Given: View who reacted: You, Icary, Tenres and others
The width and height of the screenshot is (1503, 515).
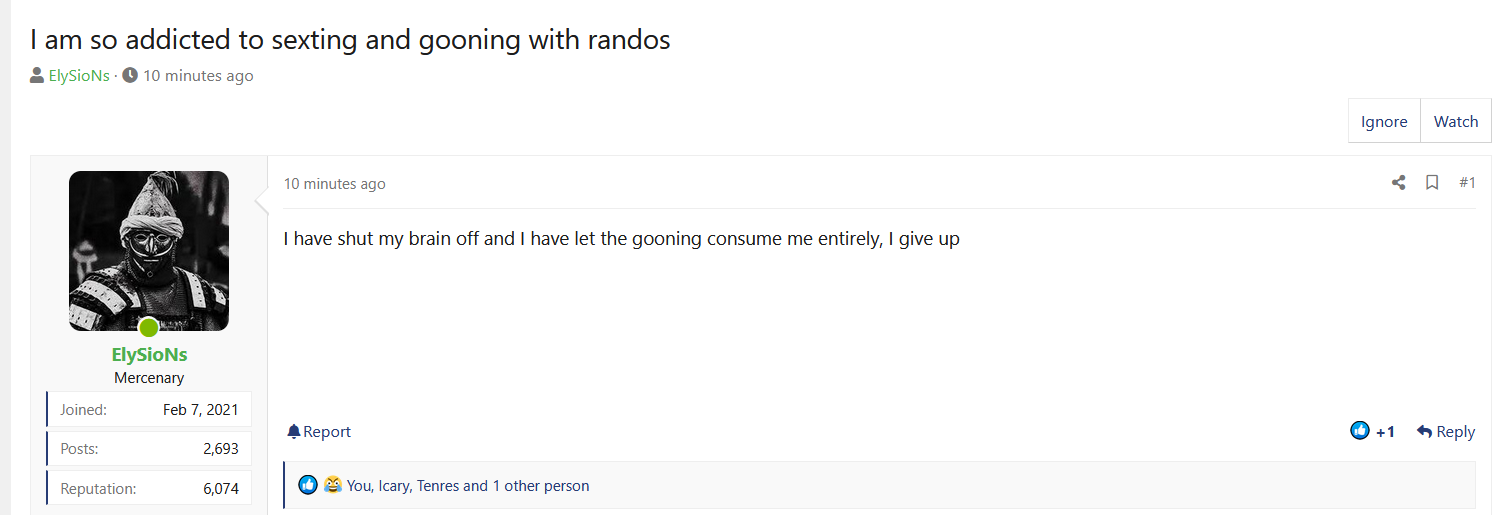Looking at the screenshot, I should tap(468, 486).
